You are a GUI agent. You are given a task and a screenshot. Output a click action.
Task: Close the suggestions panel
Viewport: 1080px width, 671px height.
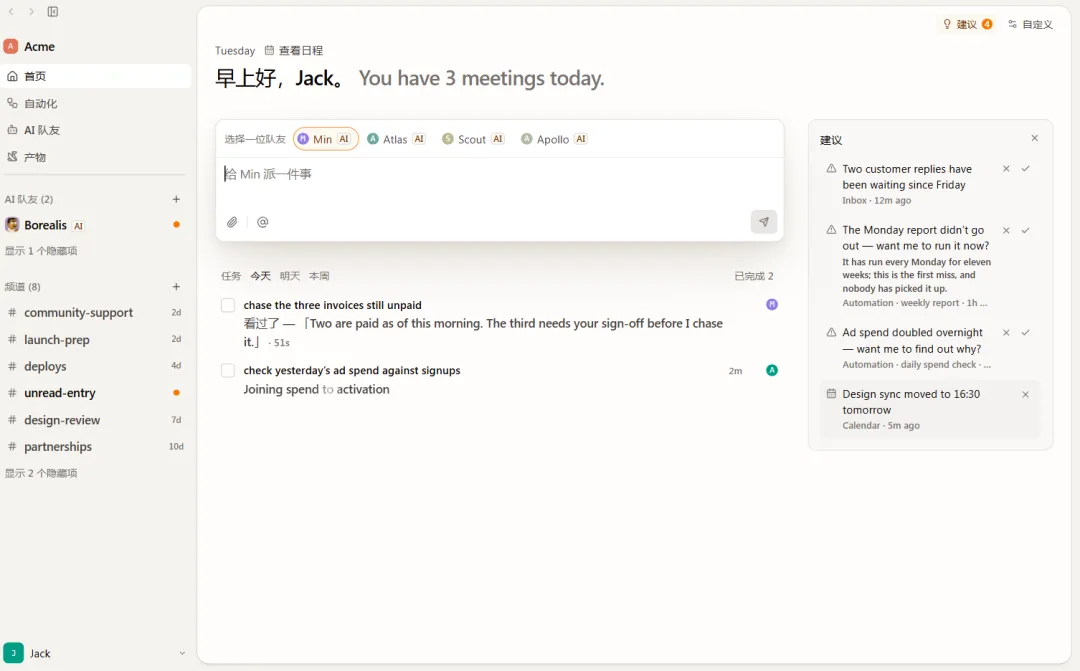pos(1035,138)
